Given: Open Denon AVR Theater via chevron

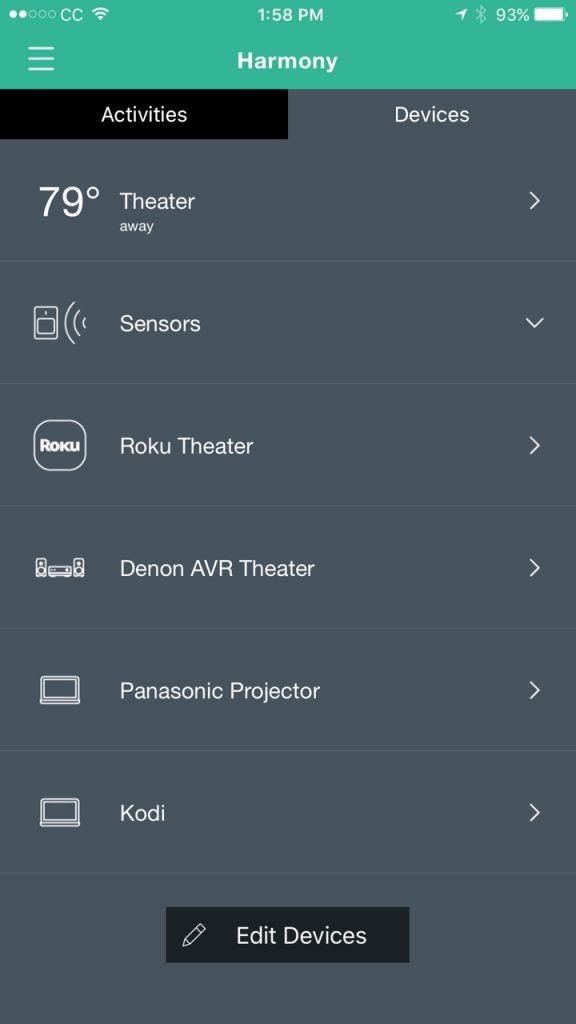Looking at the screenshot, I should (534, 568).
